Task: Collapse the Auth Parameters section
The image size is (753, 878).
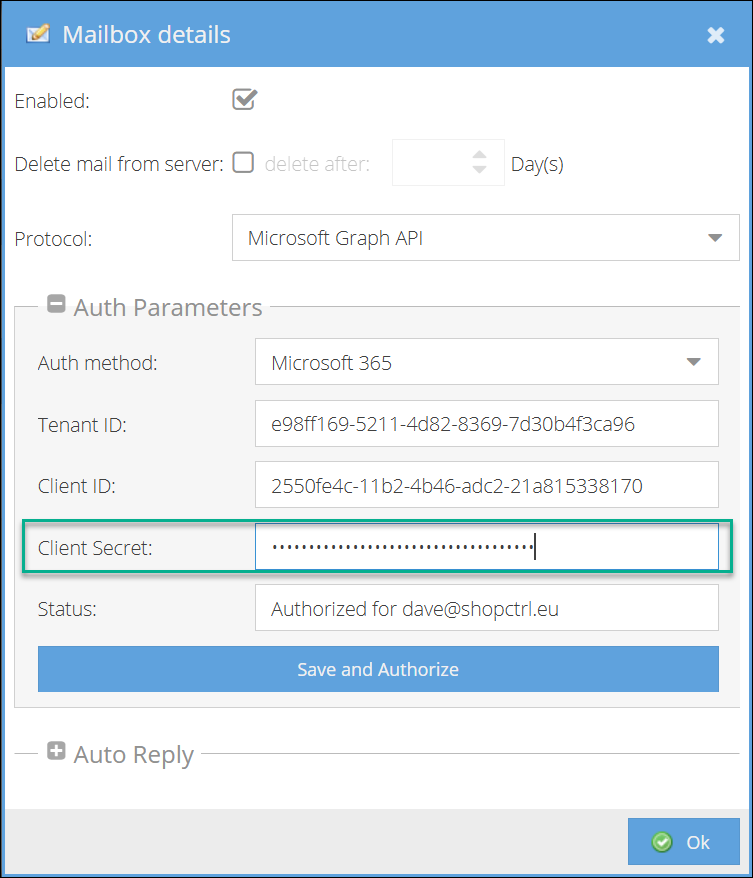Action: point(56,304)
